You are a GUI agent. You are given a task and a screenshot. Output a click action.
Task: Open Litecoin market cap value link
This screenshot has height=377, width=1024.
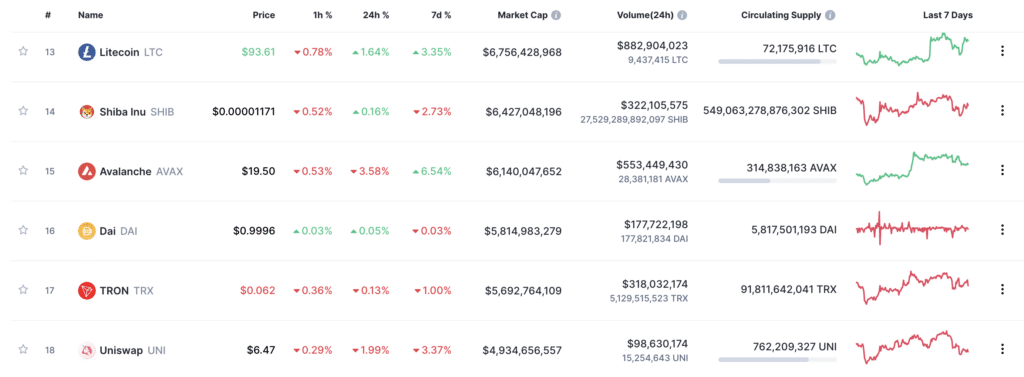[522, 52]
